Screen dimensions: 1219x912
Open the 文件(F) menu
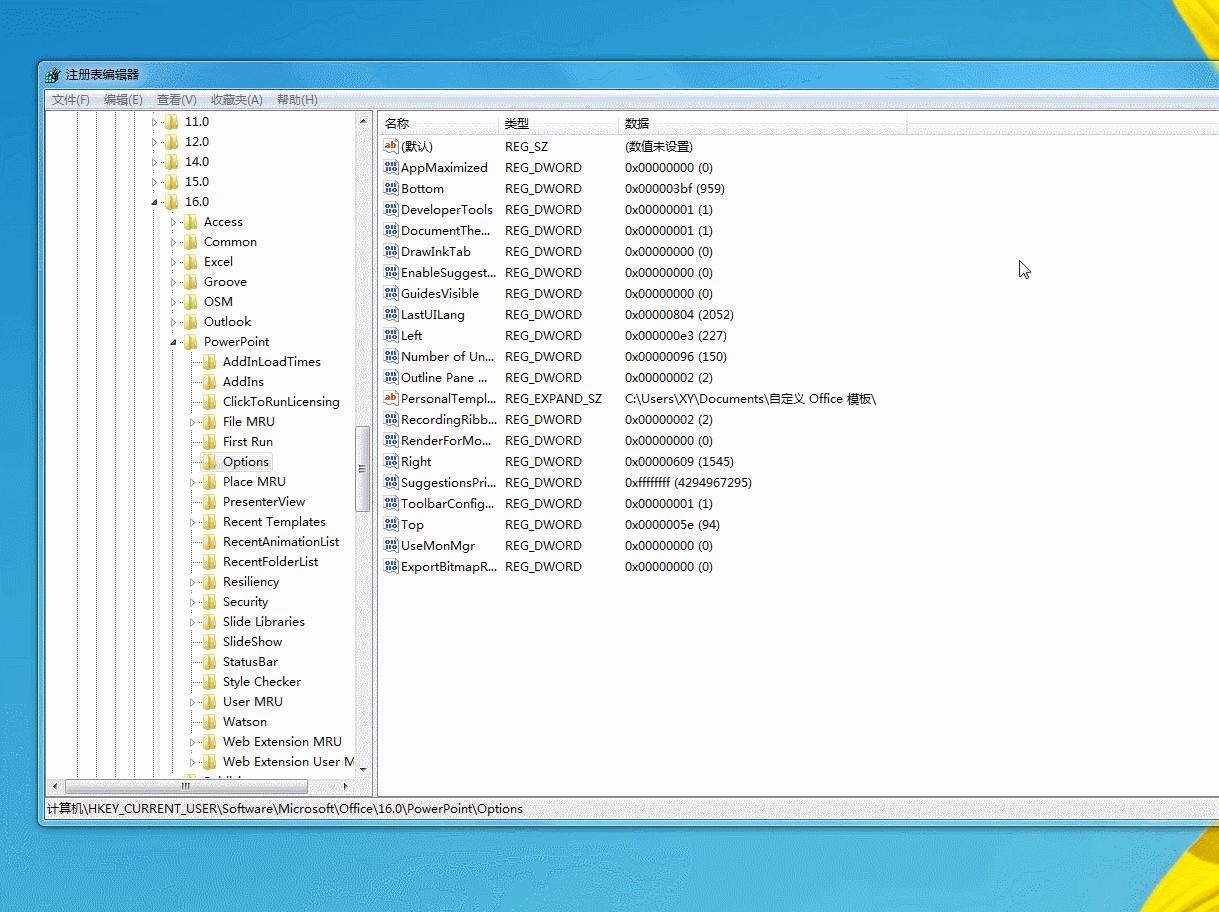[71, 100]
